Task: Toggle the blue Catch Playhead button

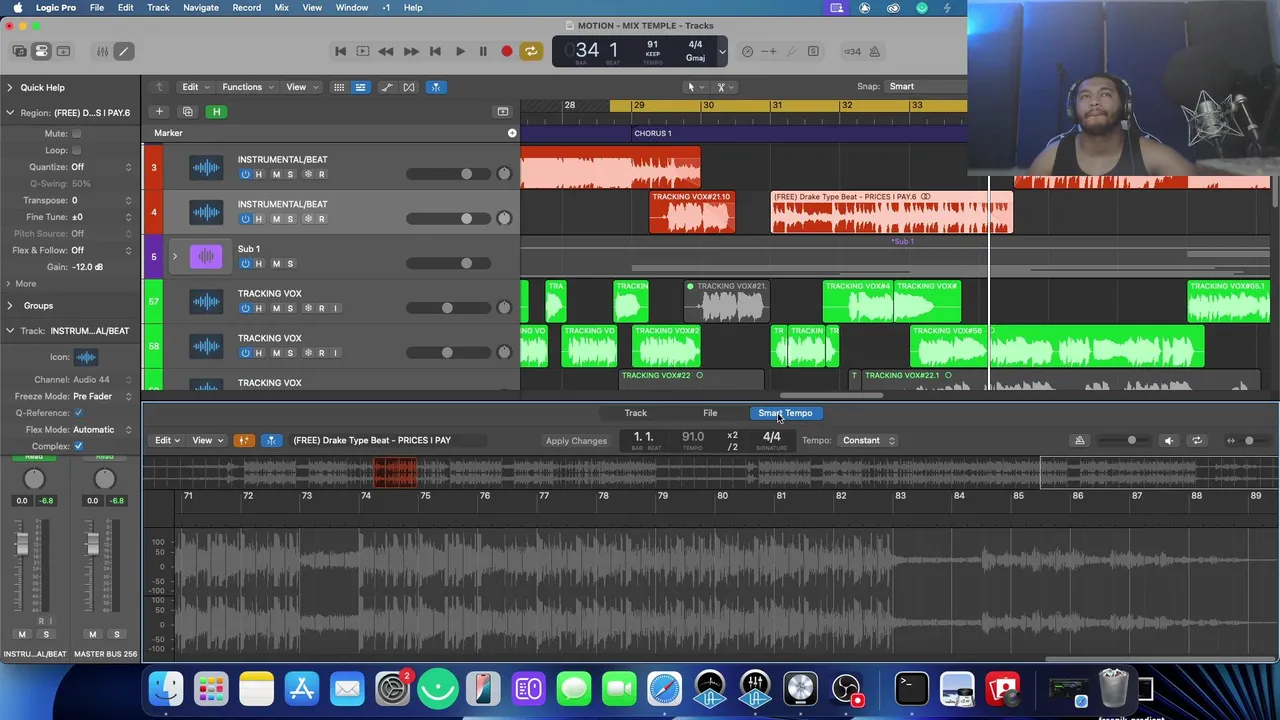Action: click(436, 87)
